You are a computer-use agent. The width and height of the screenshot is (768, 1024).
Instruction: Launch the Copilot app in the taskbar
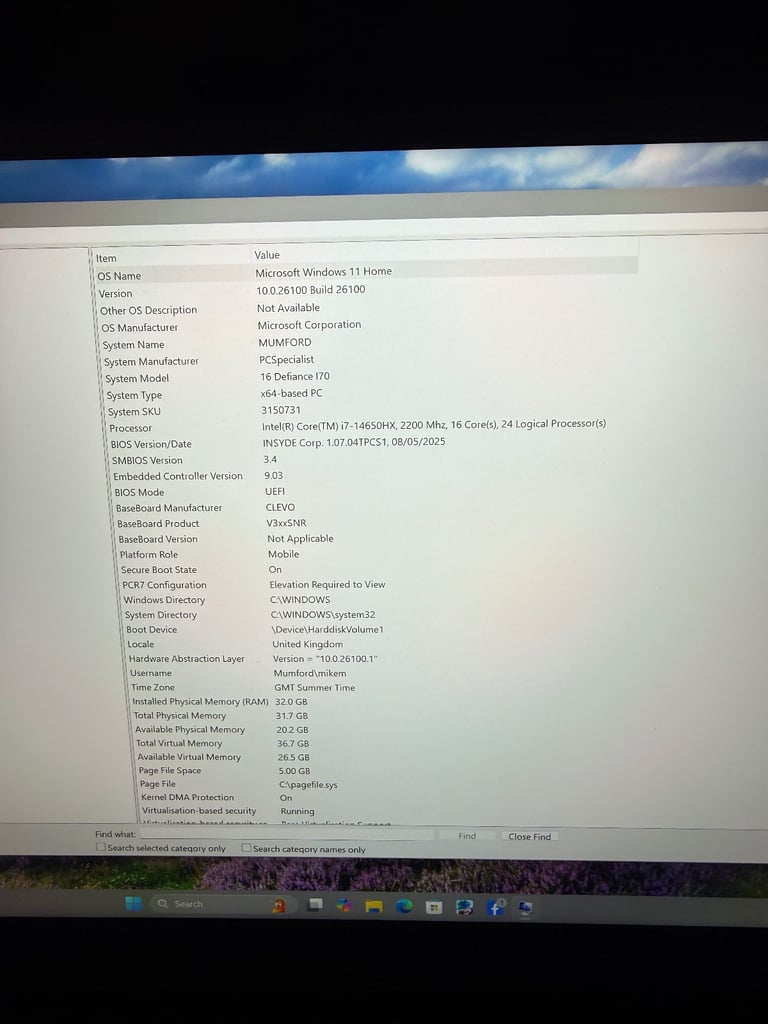click(x=344, y=906)
